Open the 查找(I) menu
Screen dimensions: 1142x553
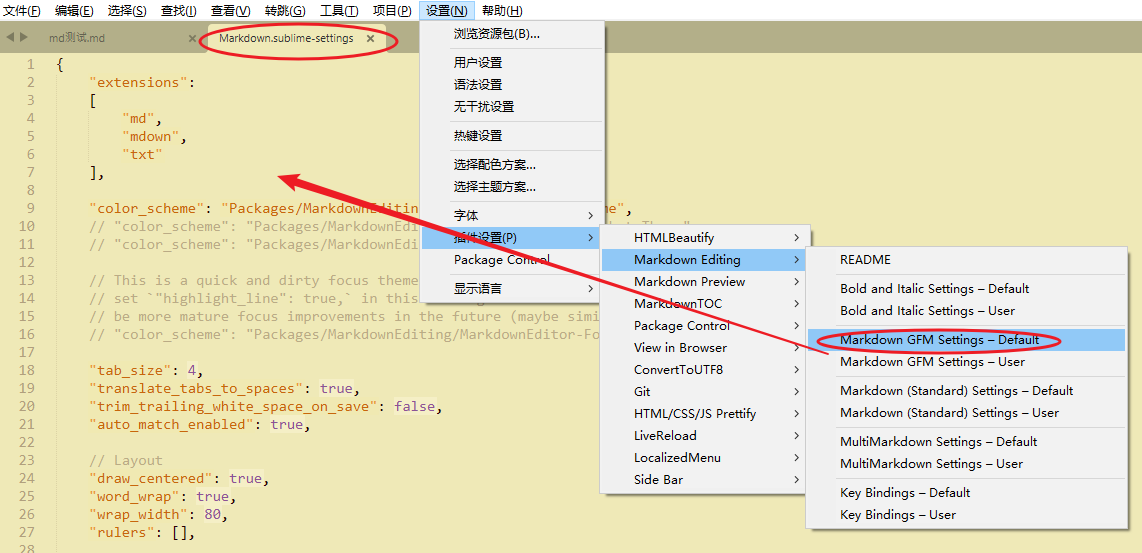178,11
